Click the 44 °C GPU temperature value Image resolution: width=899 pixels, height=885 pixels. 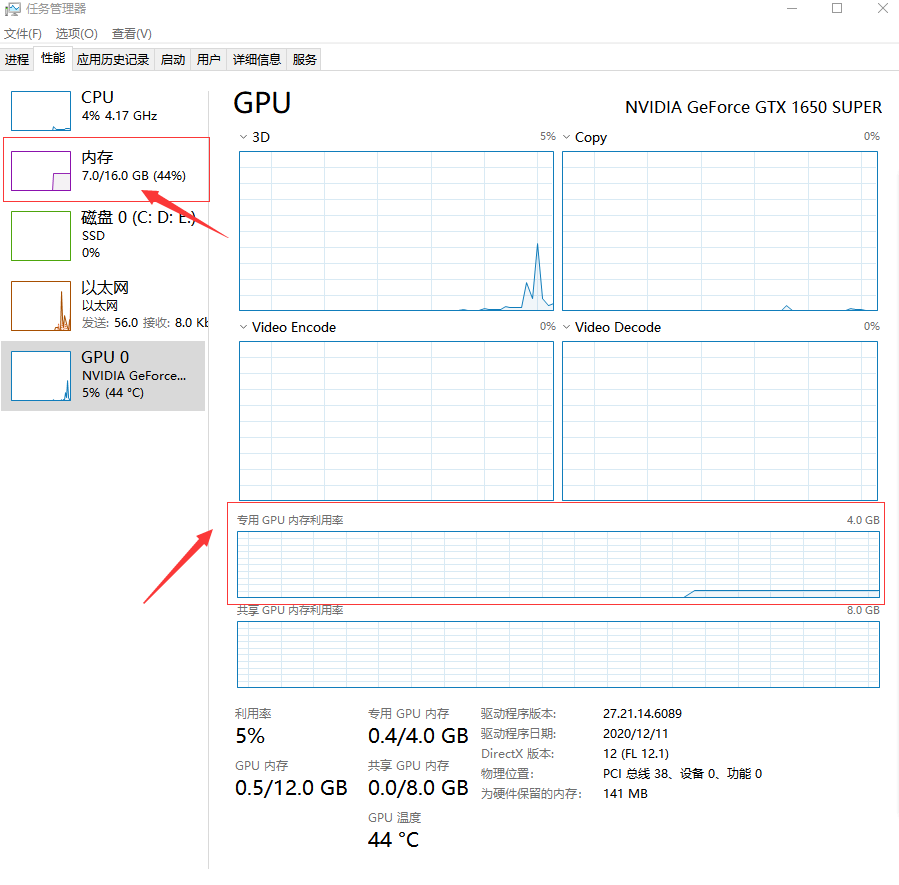click(x=393, y=840)
